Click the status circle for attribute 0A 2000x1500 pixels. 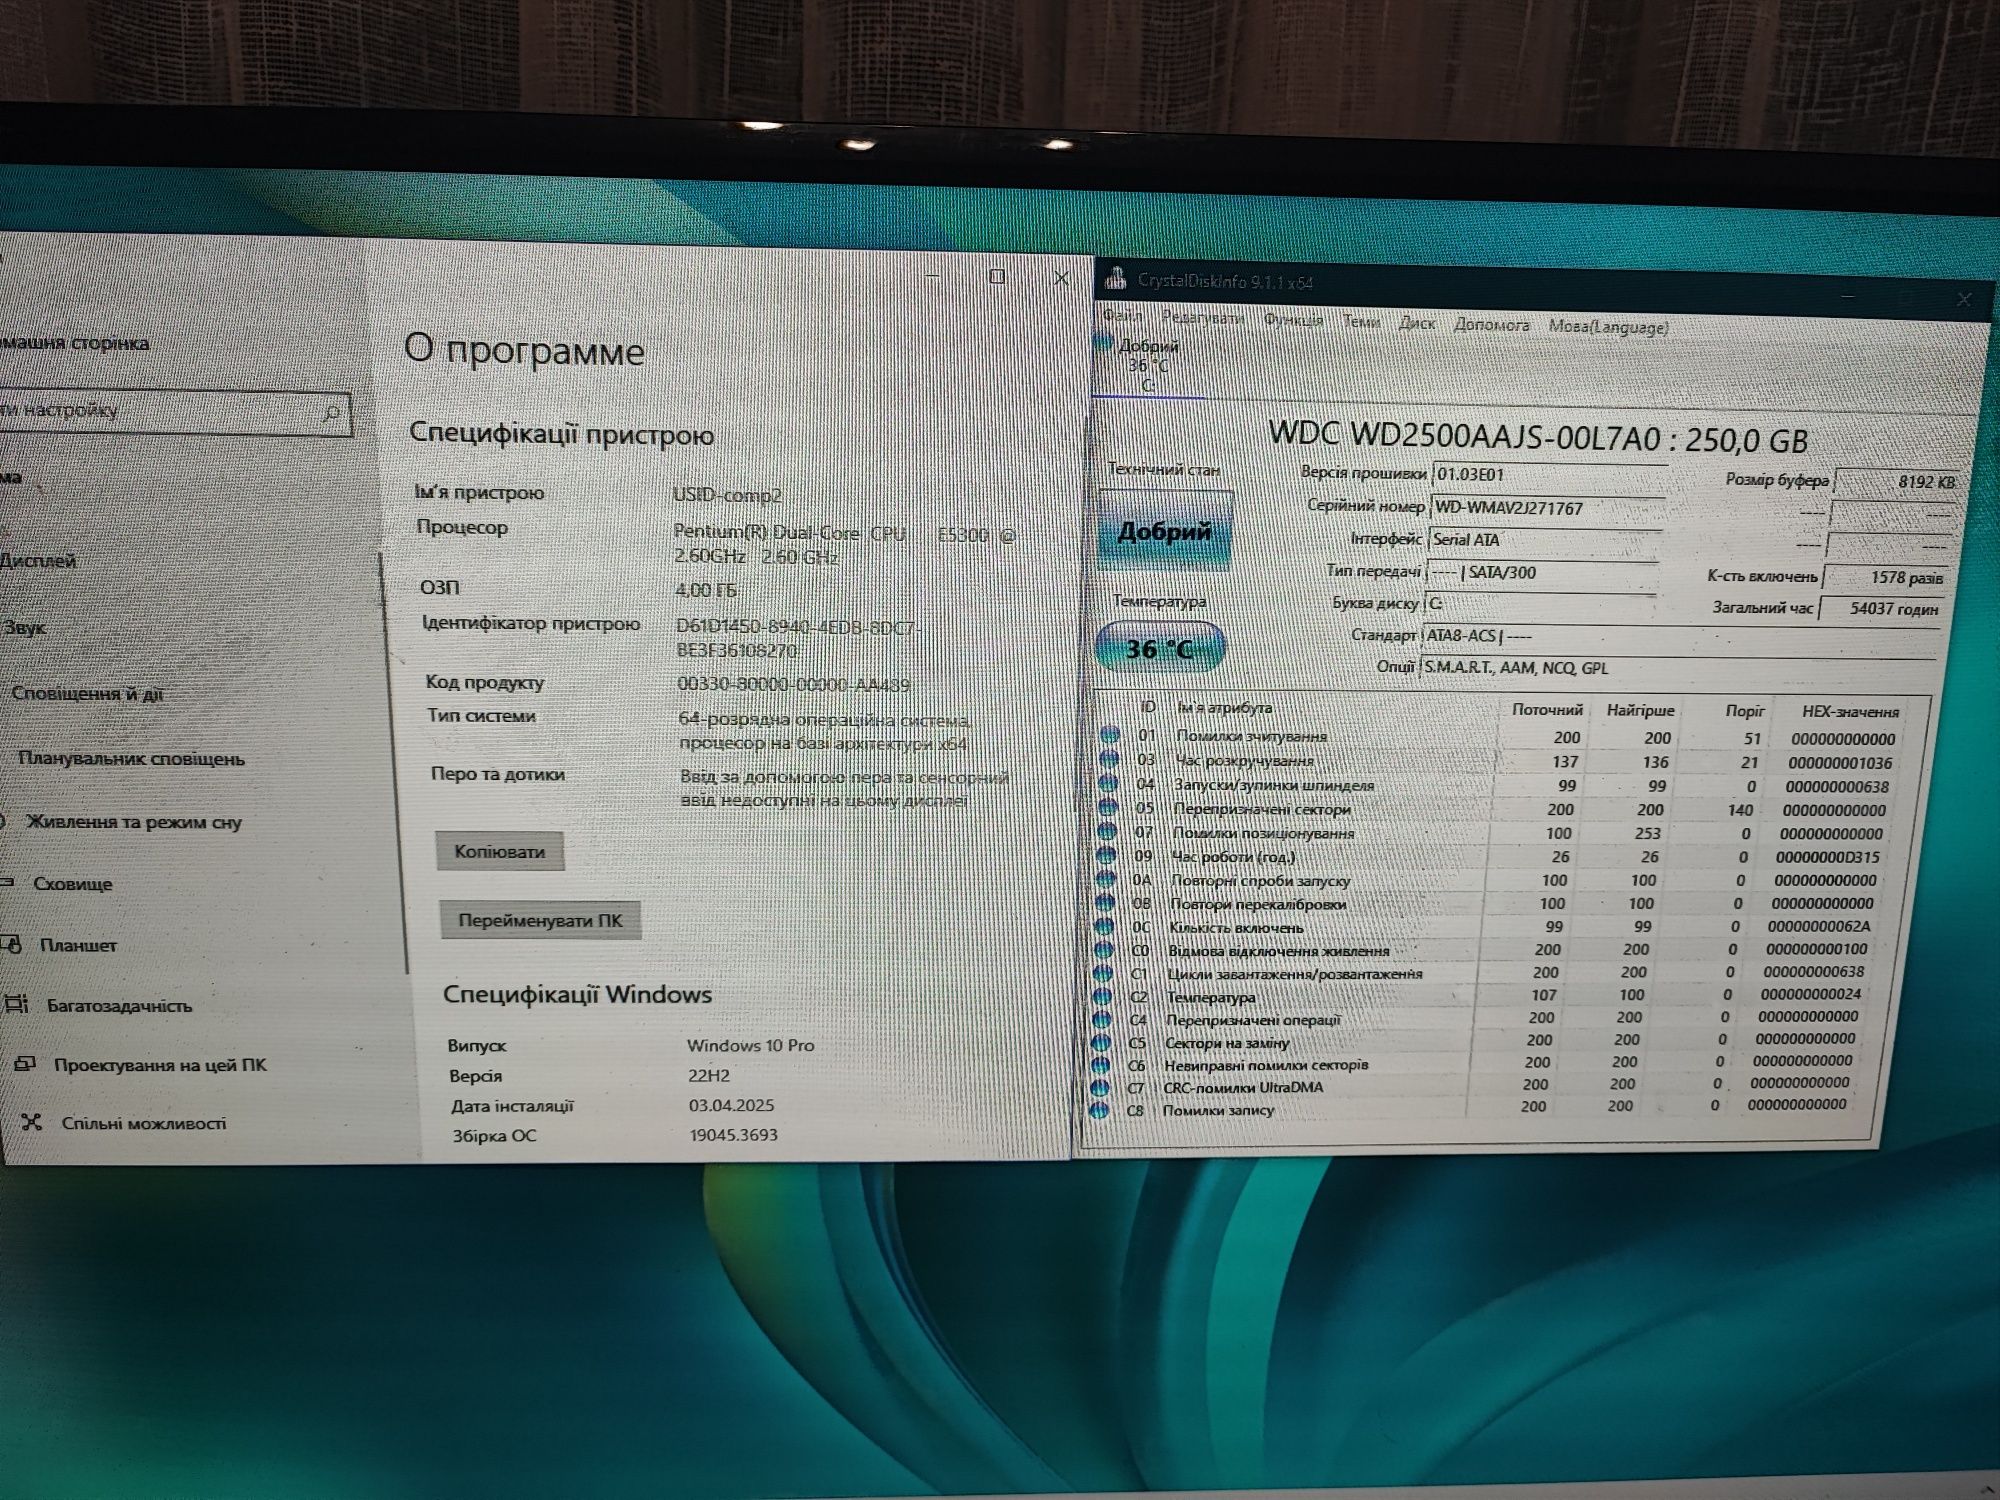(x=1105, y=880)
